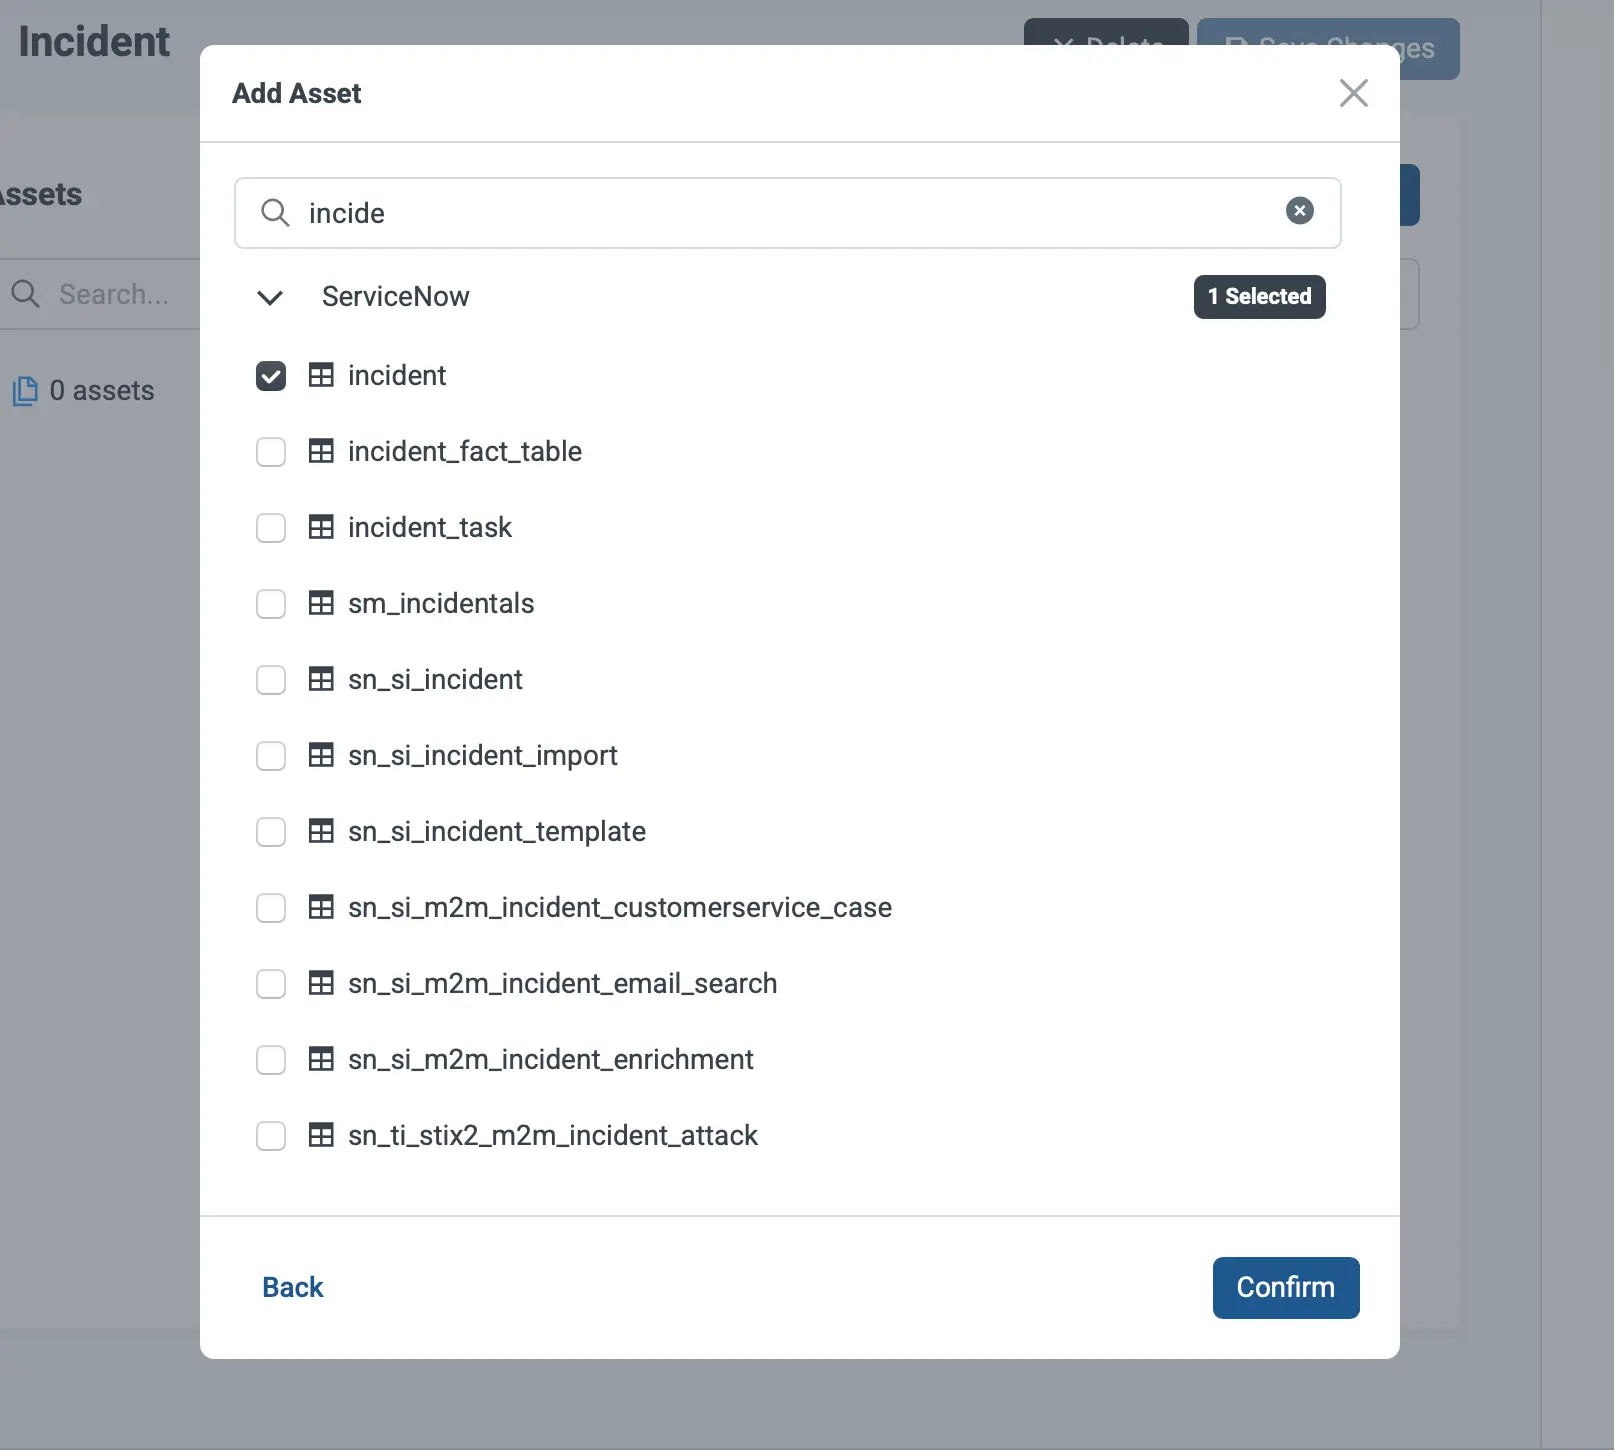Image resolution: width=1614 pixels, height=1450 pixels.
Task: Select the sn_si_m2m_incident_email_search row label
Action: click(562, 984)
